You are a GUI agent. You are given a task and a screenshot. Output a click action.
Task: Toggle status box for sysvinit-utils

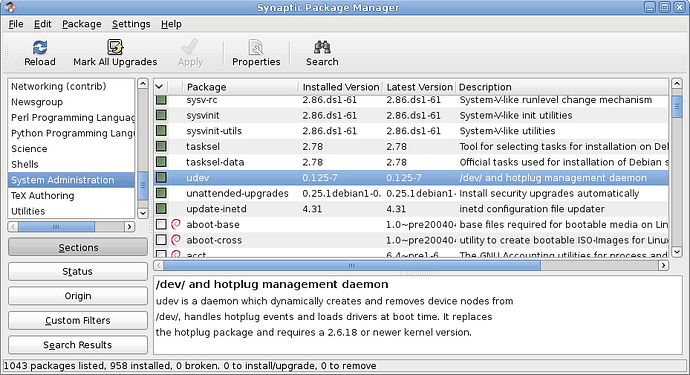[161, 131]
